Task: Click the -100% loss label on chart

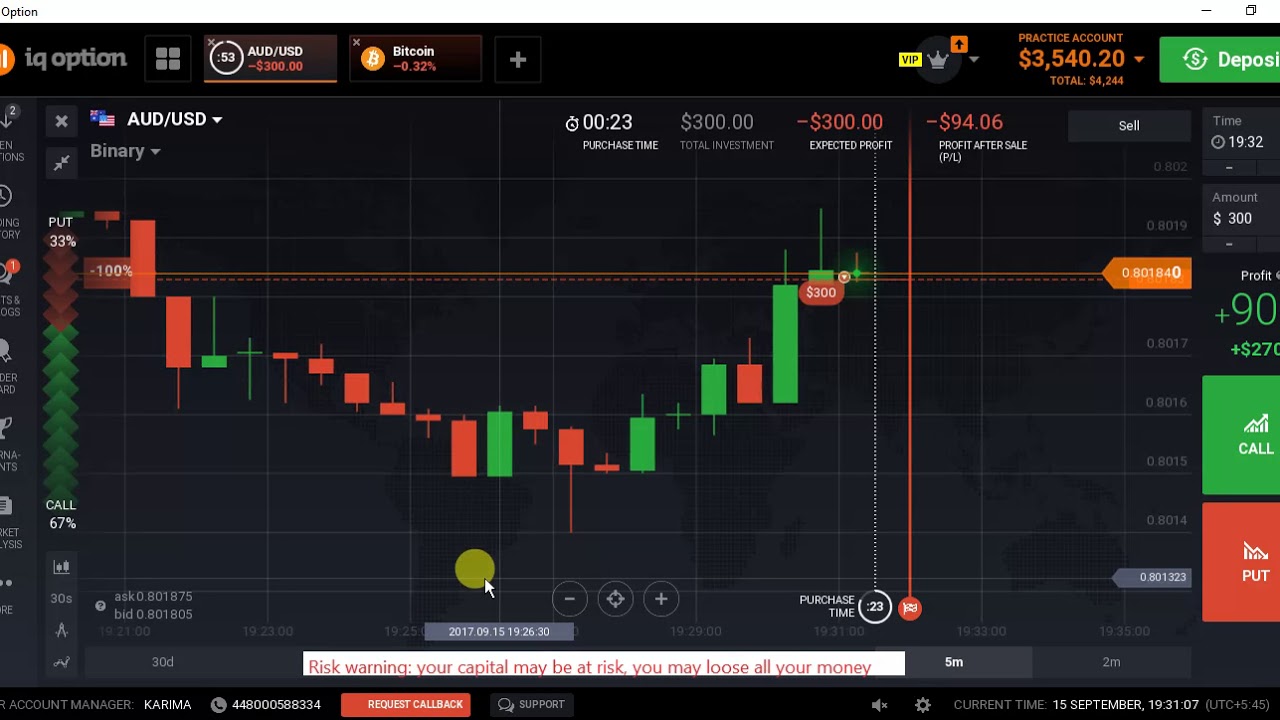Action: pos(109,271)
